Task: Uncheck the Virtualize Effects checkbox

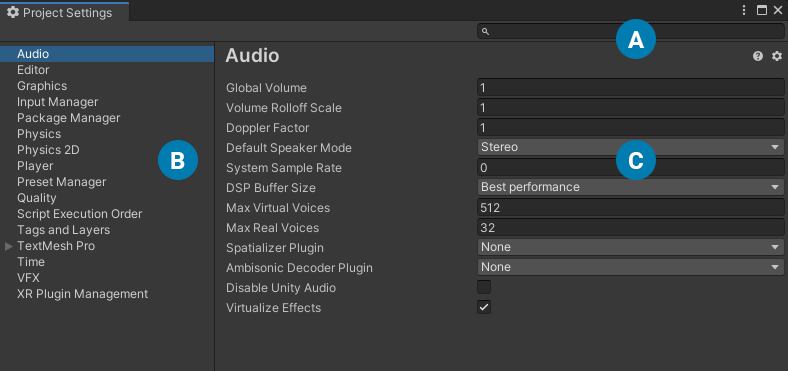Action: point(484,307)
